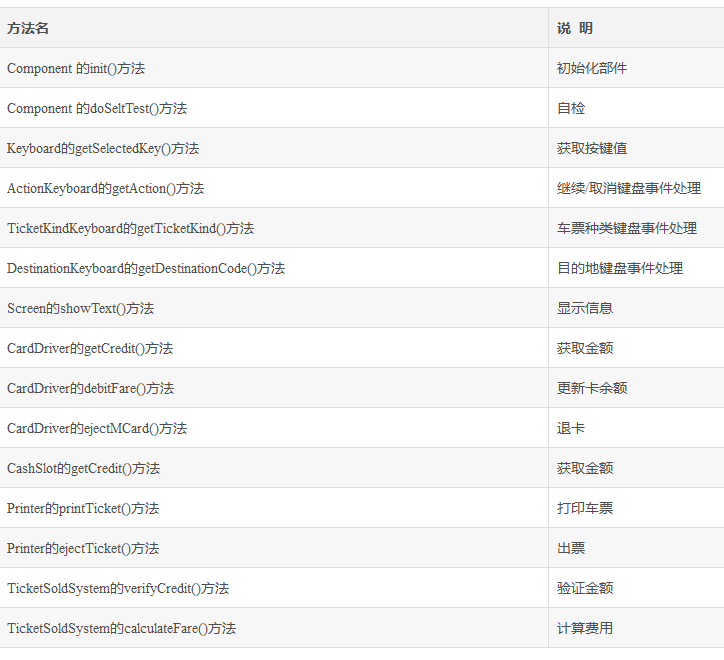Select 获取金额 in the CardDriver row
Viewport: 724px width, 660px height.
636,348
